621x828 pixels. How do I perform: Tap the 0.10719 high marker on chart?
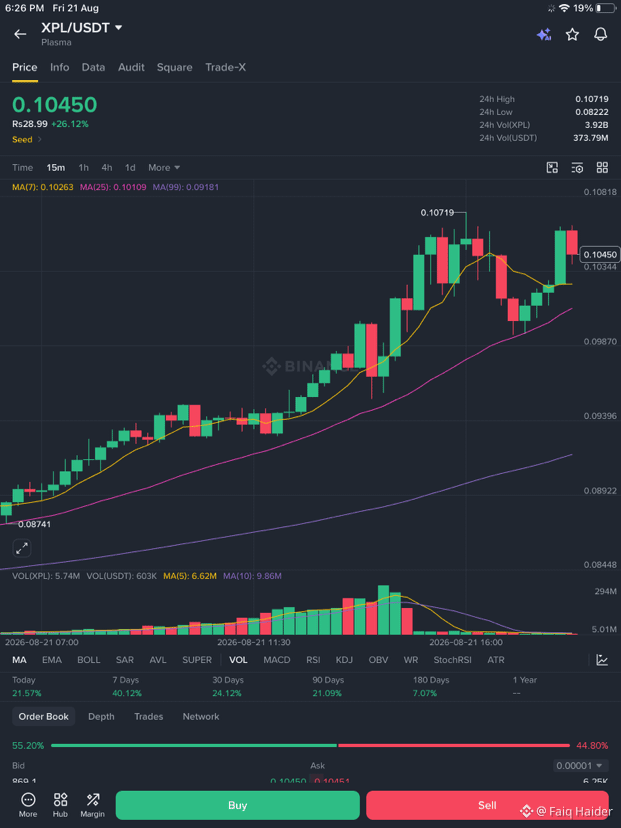point(437,213)
